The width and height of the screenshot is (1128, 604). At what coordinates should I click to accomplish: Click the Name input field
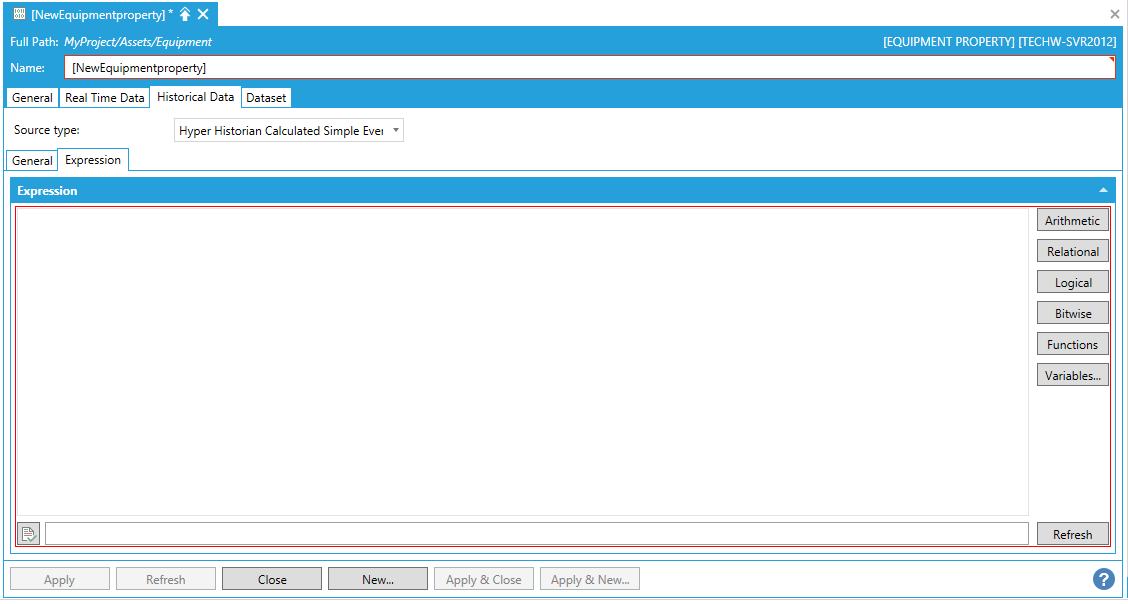pos(588,68)
